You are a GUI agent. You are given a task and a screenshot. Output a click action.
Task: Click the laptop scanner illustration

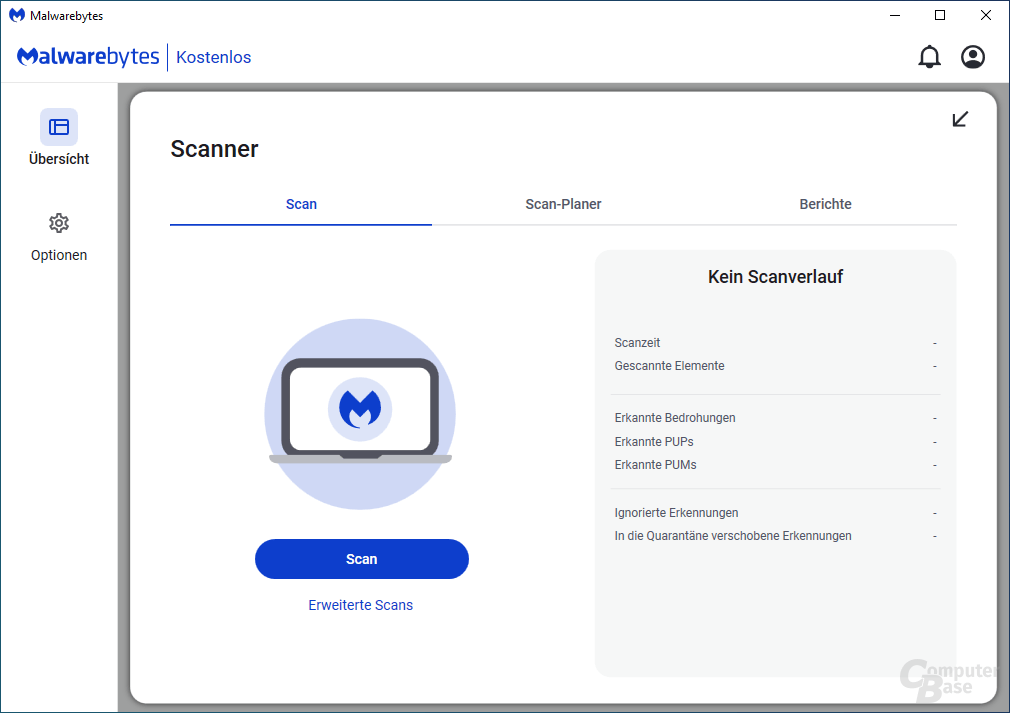click(x=360, y=414)
